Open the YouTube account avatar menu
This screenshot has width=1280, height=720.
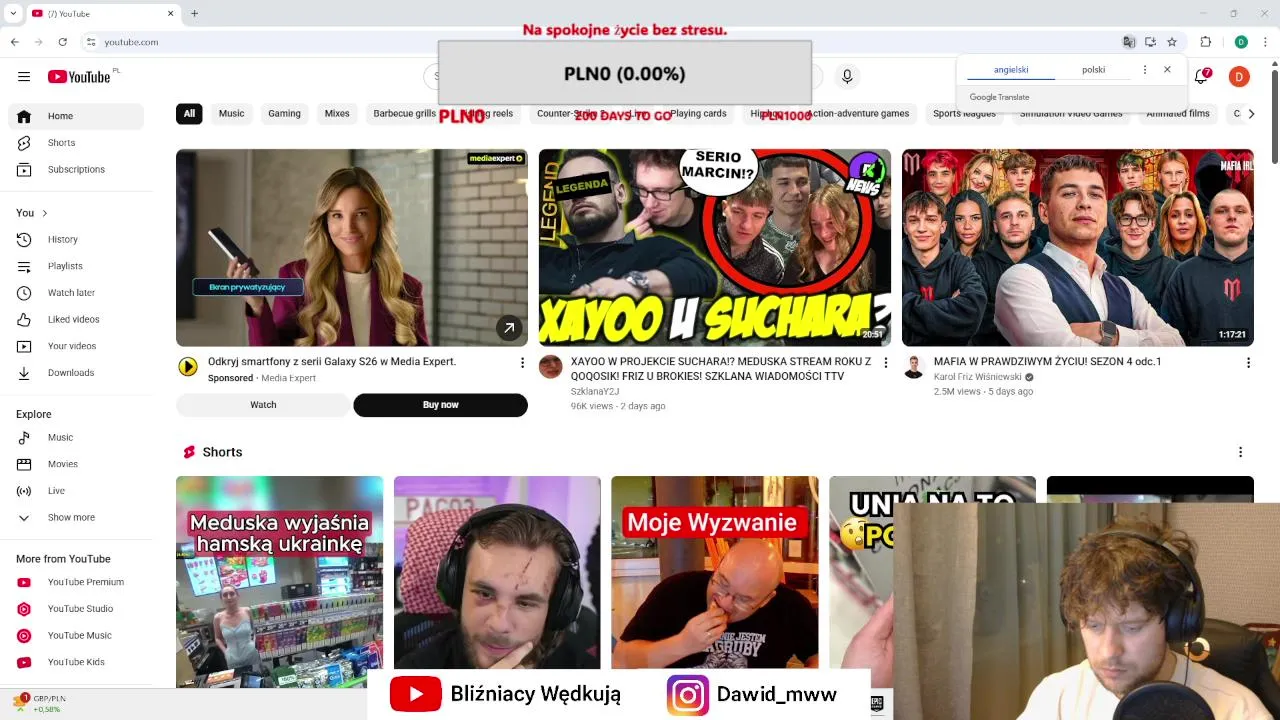click(x=1239, y=76)
